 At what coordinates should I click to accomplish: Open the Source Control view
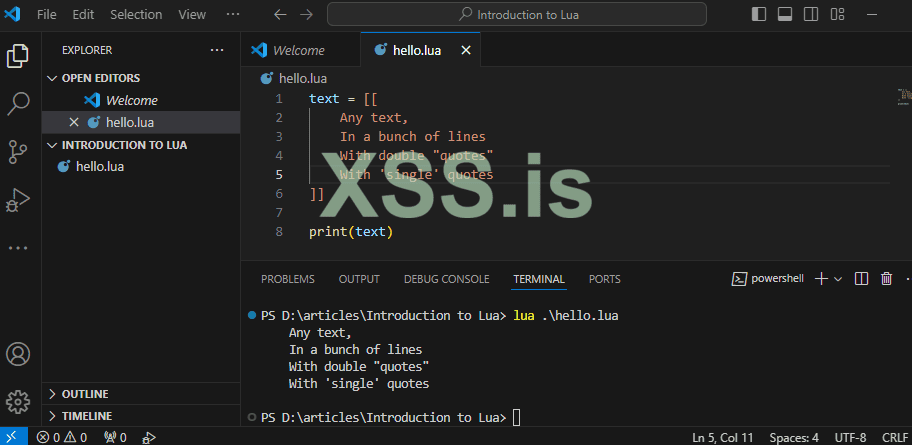point(18,152)
